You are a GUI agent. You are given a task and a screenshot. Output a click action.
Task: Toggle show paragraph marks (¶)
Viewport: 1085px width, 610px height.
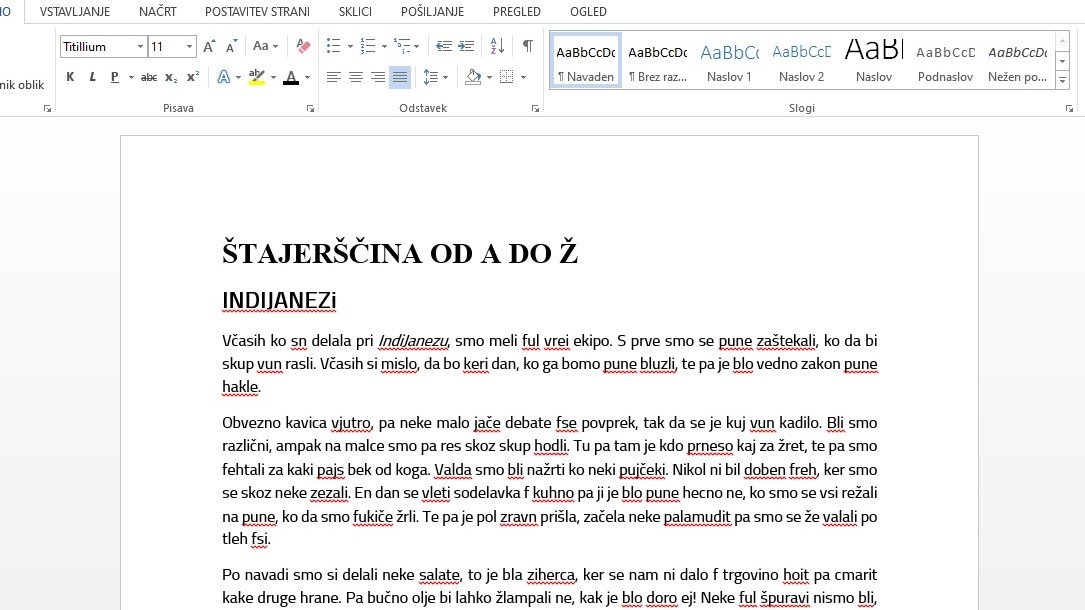(x=527, y=46)
